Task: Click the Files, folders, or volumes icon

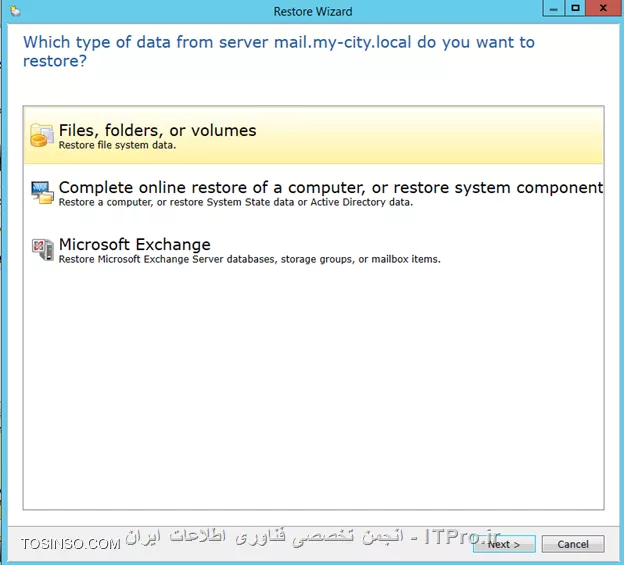Action: click(42, 135)
